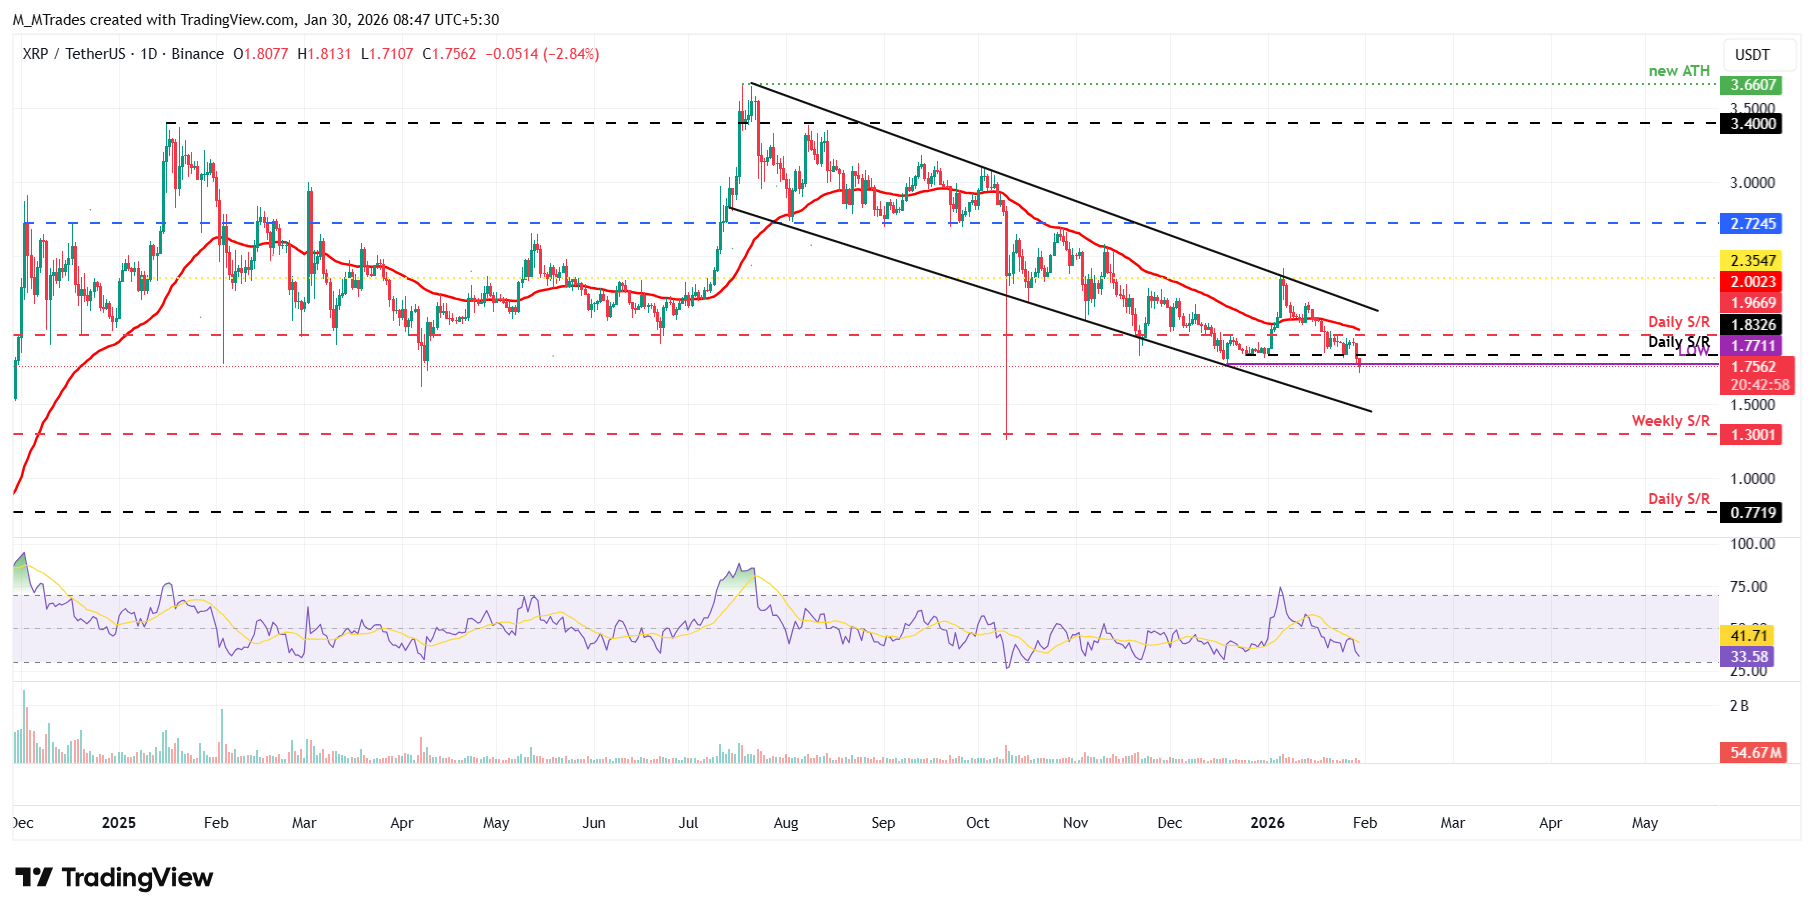The width and height of the screenshot is (1814, 915).
Task: Click the yellow 2.3547 price label
Action: pyautogui.click(x=1753, y=261)
